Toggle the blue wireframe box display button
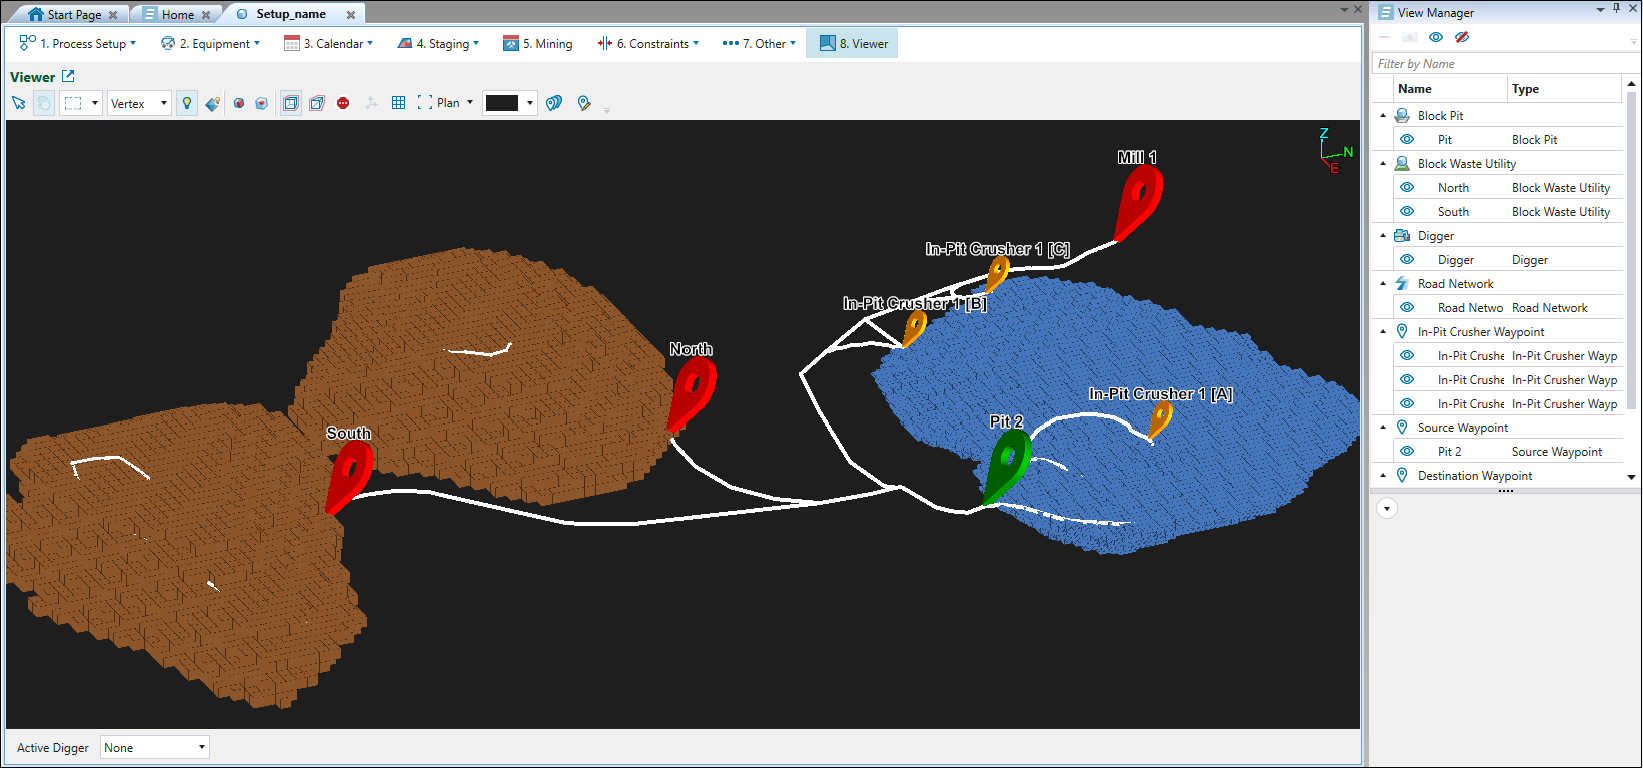This screenshot has width=1643, height=769. point(291,103)
